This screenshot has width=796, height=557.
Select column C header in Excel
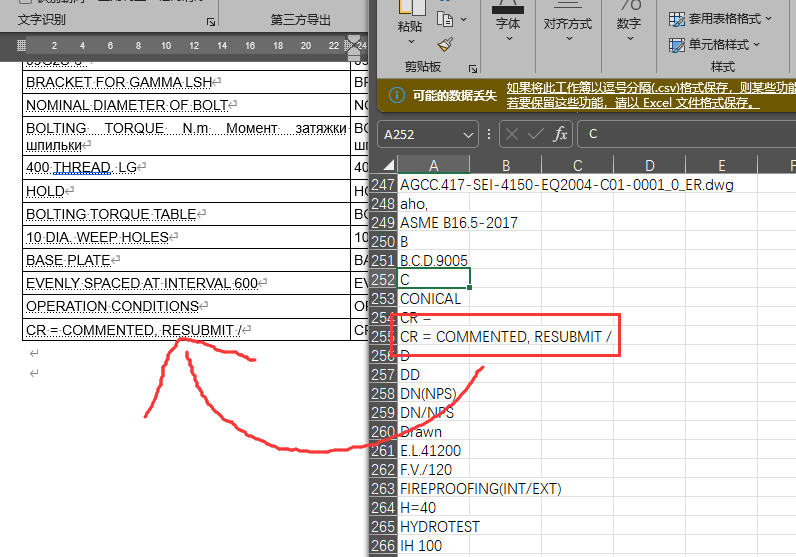(578, 166)
